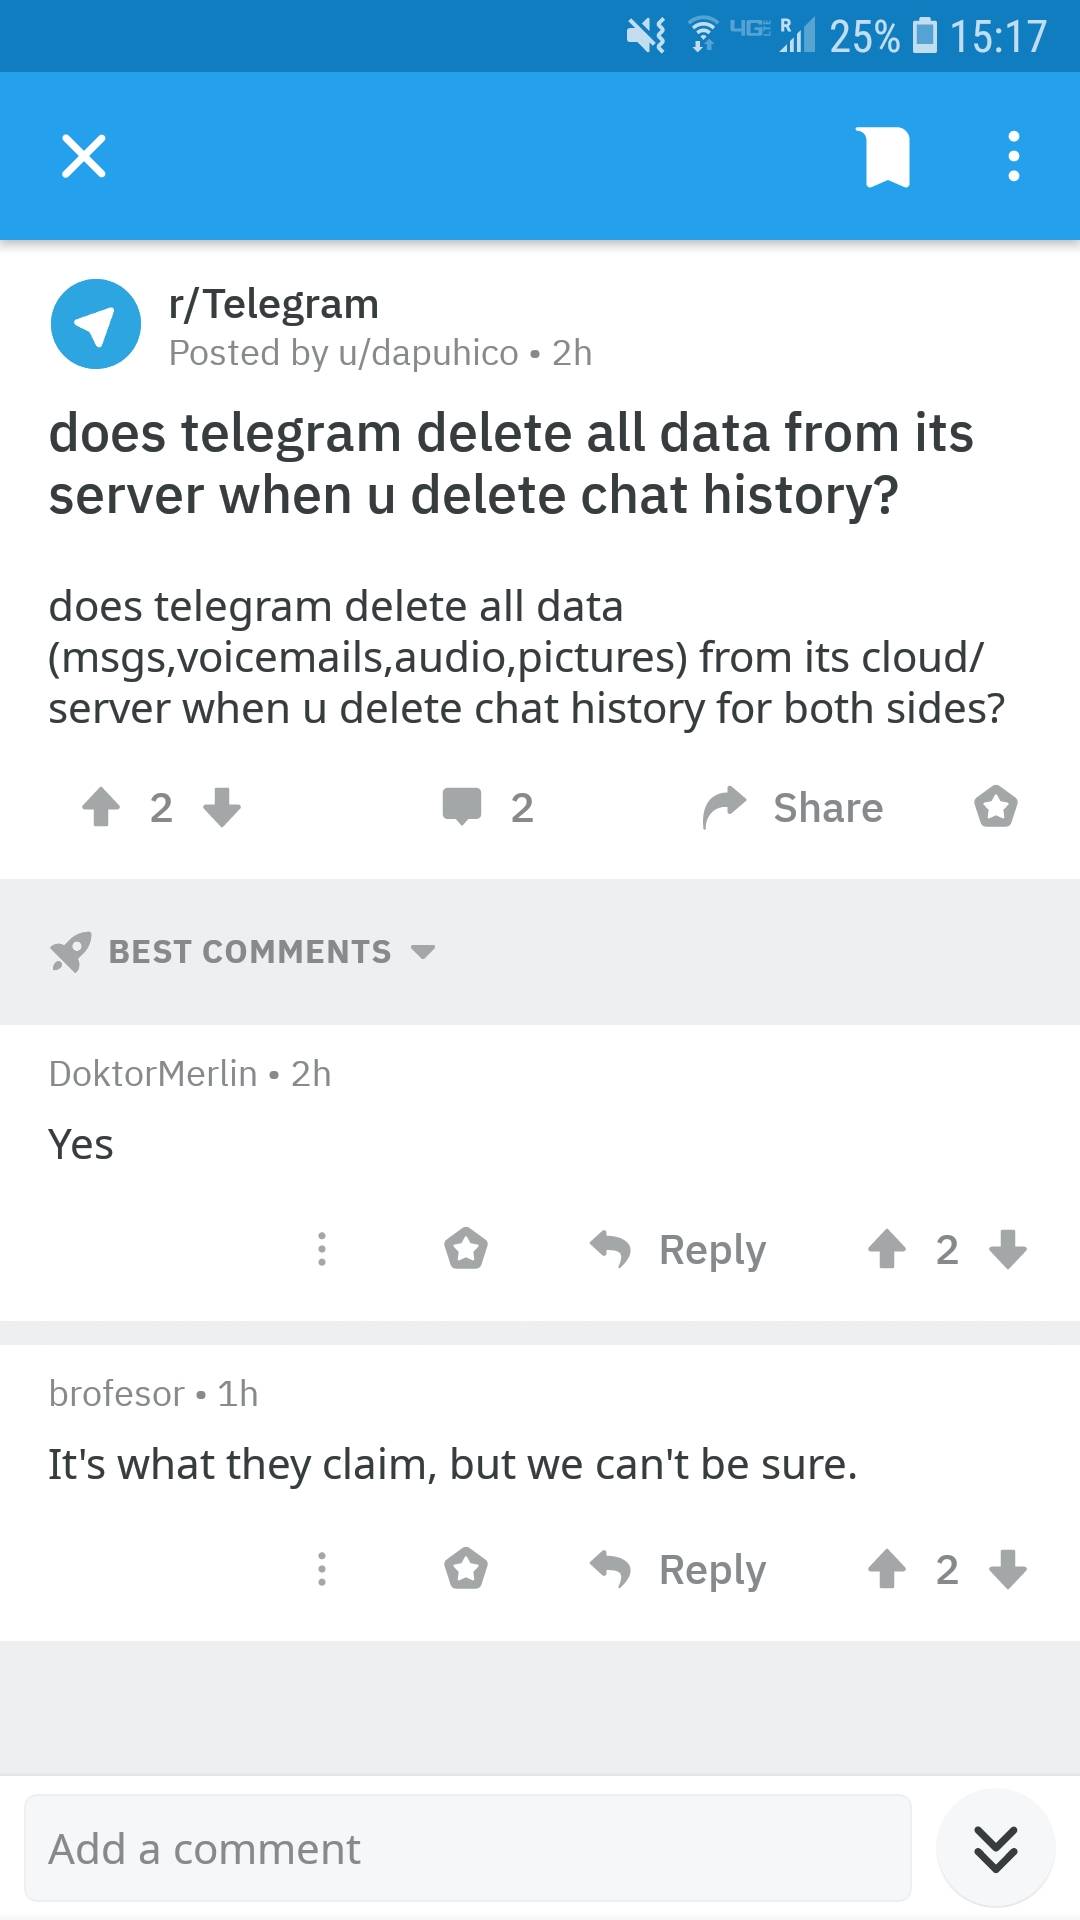Tap the comments speech bubble icon
The height and width of the screenshot is (1920, 1080).
click(463, 806)
